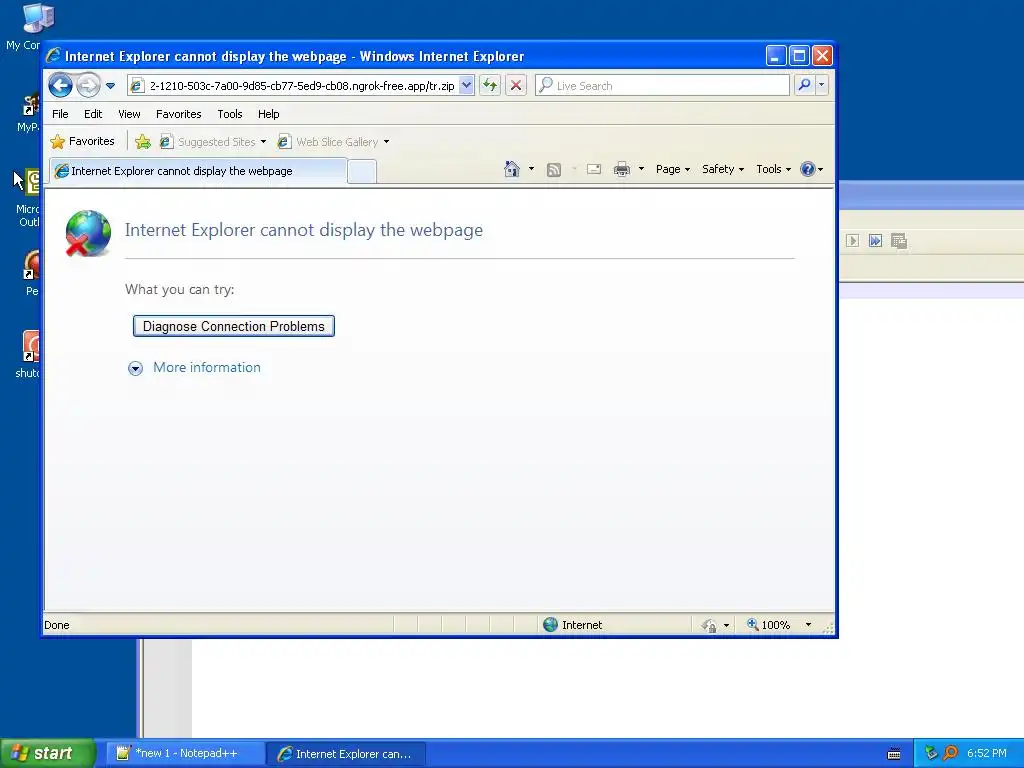Click the Internet zone globe in status bar
This screenshot has height=768, width=1024.
(551, 625)
